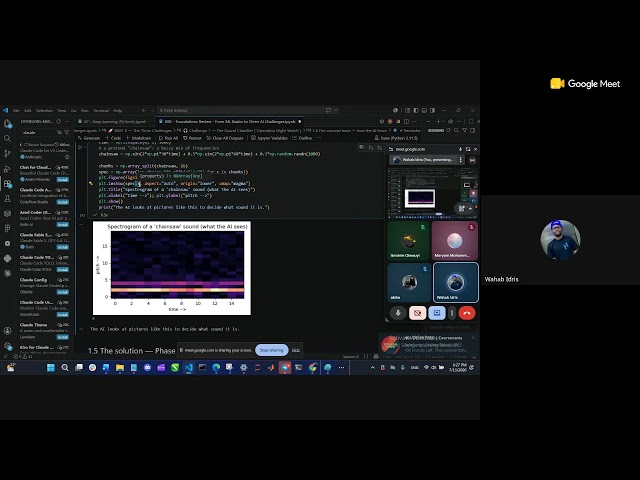Add a Code cell from the toolbar

[x=113, y=138]
